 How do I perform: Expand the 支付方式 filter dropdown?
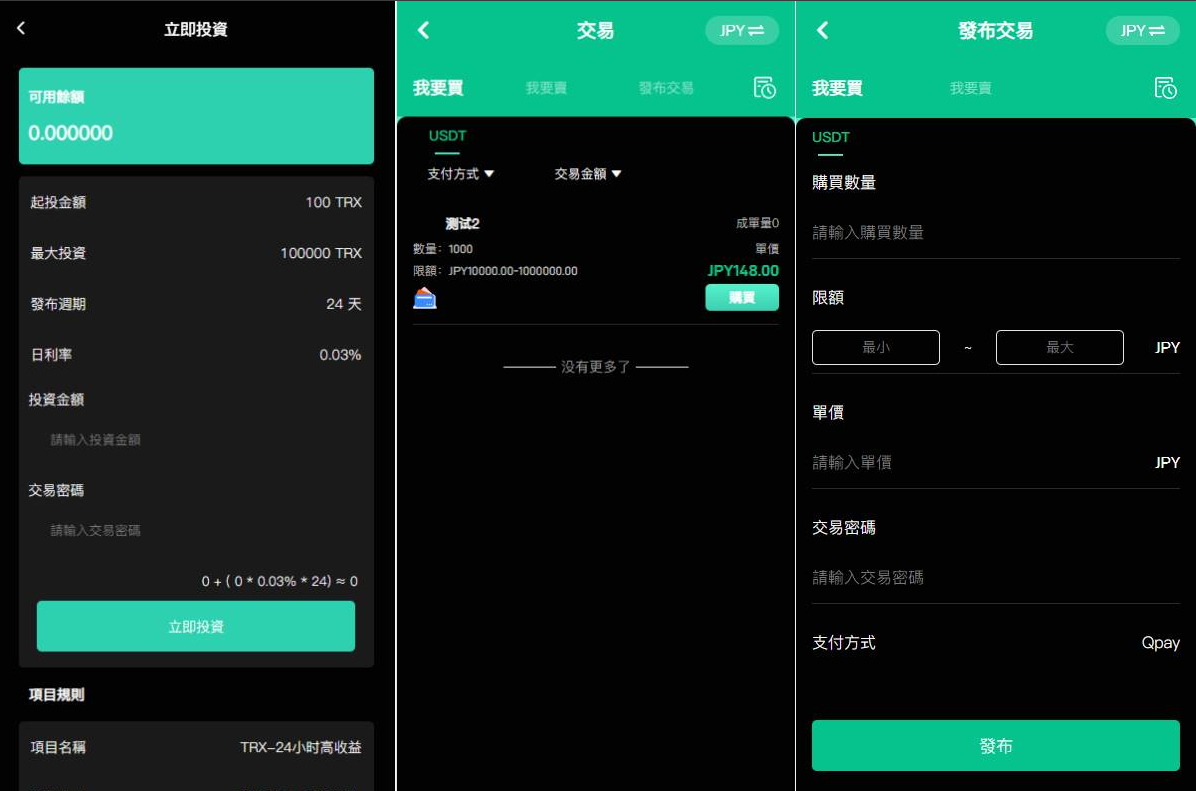click(x=461, y=174)
